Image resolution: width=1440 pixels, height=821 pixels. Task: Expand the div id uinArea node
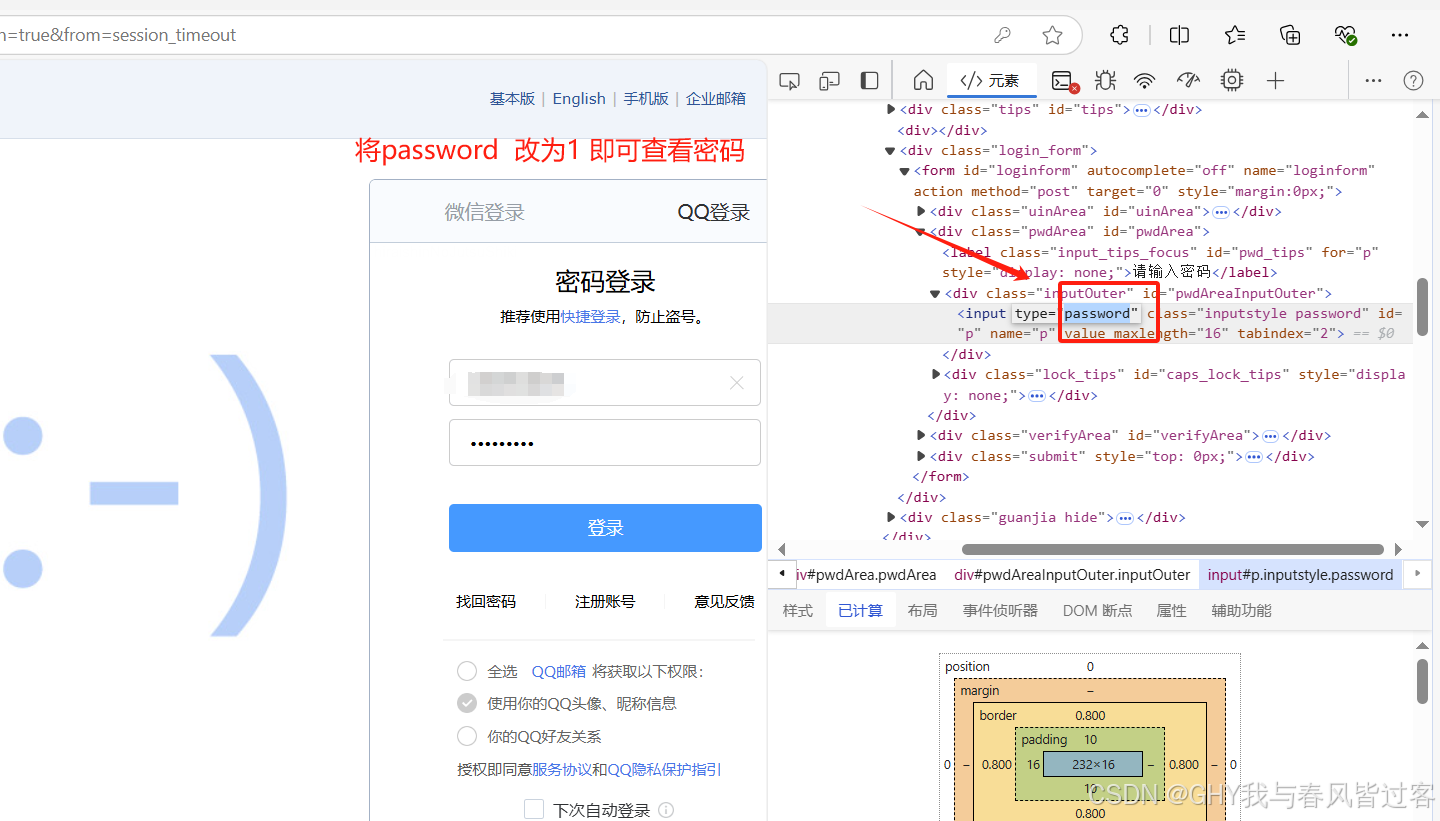pos(921,211)
